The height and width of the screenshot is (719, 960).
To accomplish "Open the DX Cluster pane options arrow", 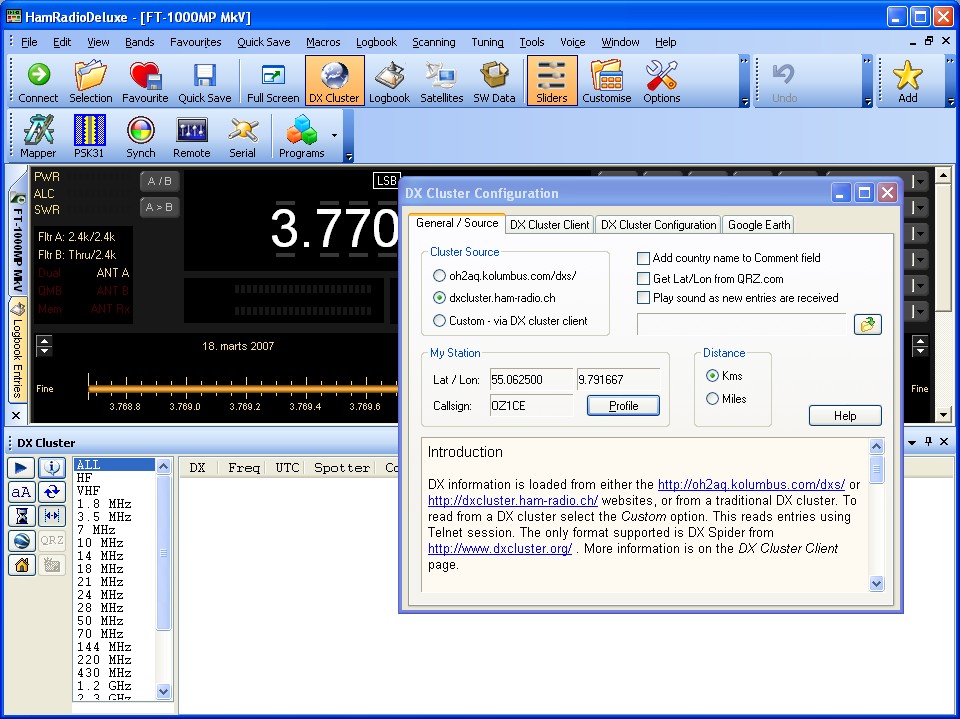I will pos(912,442).
